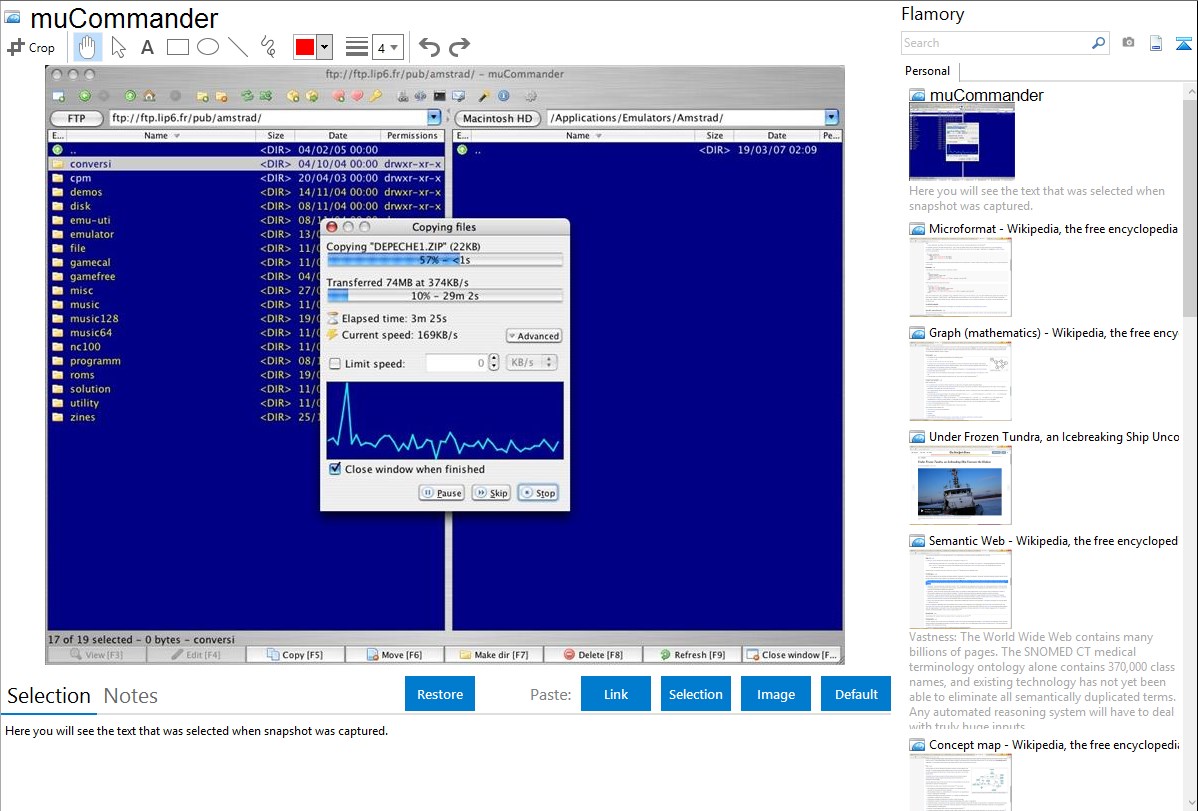The image size is (1198, 811).
Task: Click the key icon in muCommander toolbar
Action: pos(376,96)
